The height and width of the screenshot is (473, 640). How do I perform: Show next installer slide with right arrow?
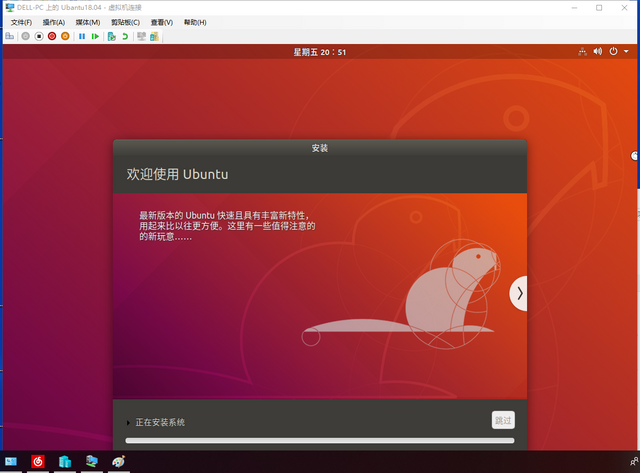pyautogui.click(x=518, y=293)
